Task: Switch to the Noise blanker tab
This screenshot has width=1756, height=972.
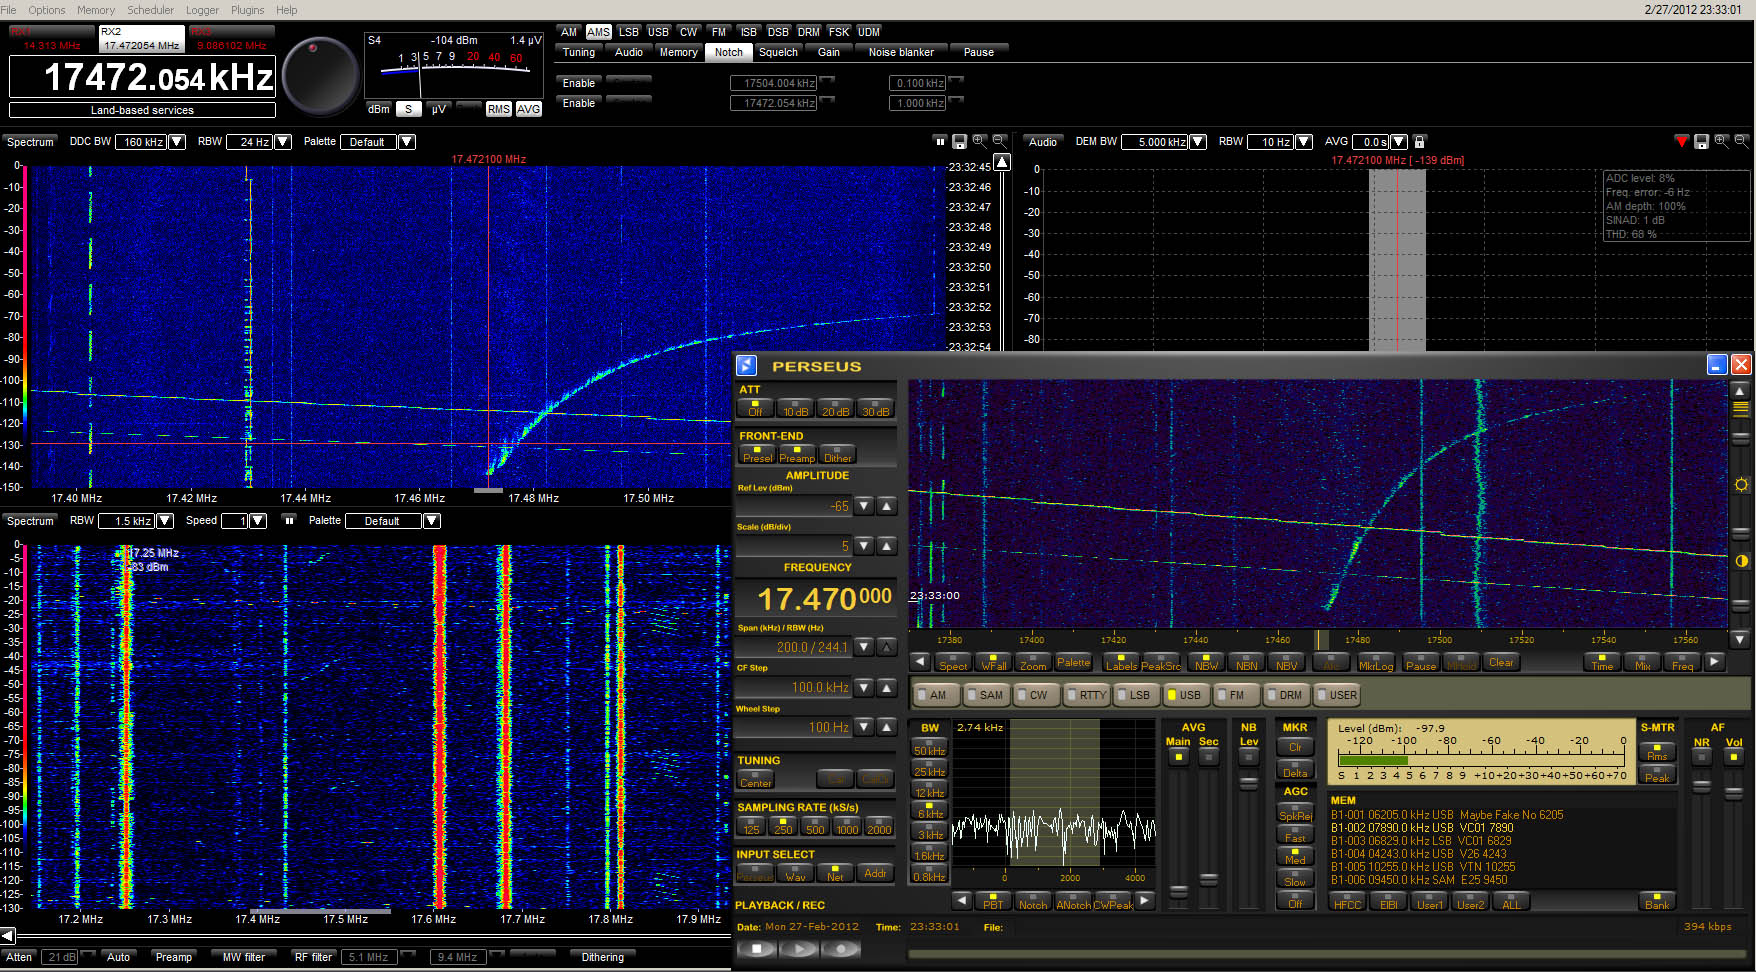Action: click(x=901, y=52)
